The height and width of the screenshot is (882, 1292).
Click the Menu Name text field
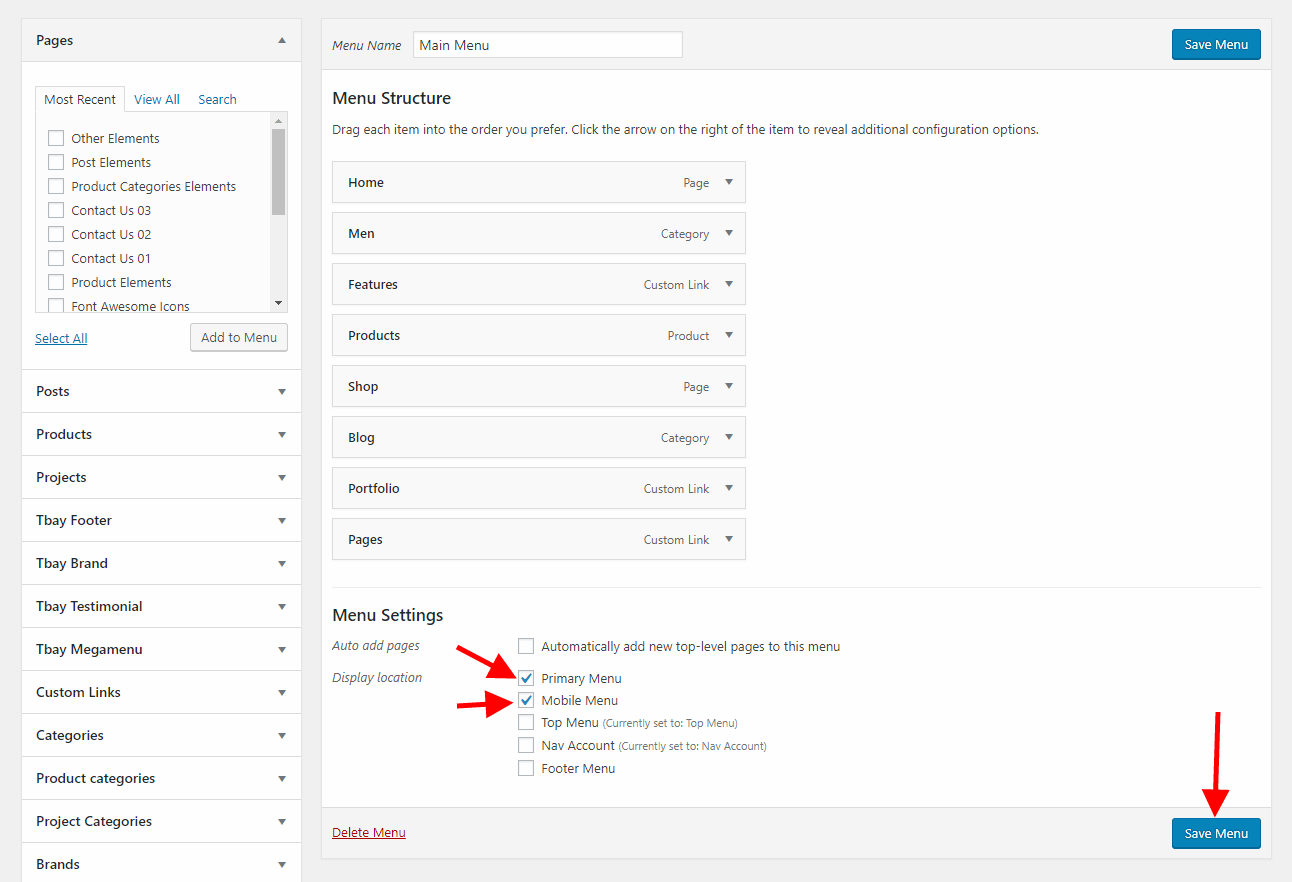[x=547, y=45]
